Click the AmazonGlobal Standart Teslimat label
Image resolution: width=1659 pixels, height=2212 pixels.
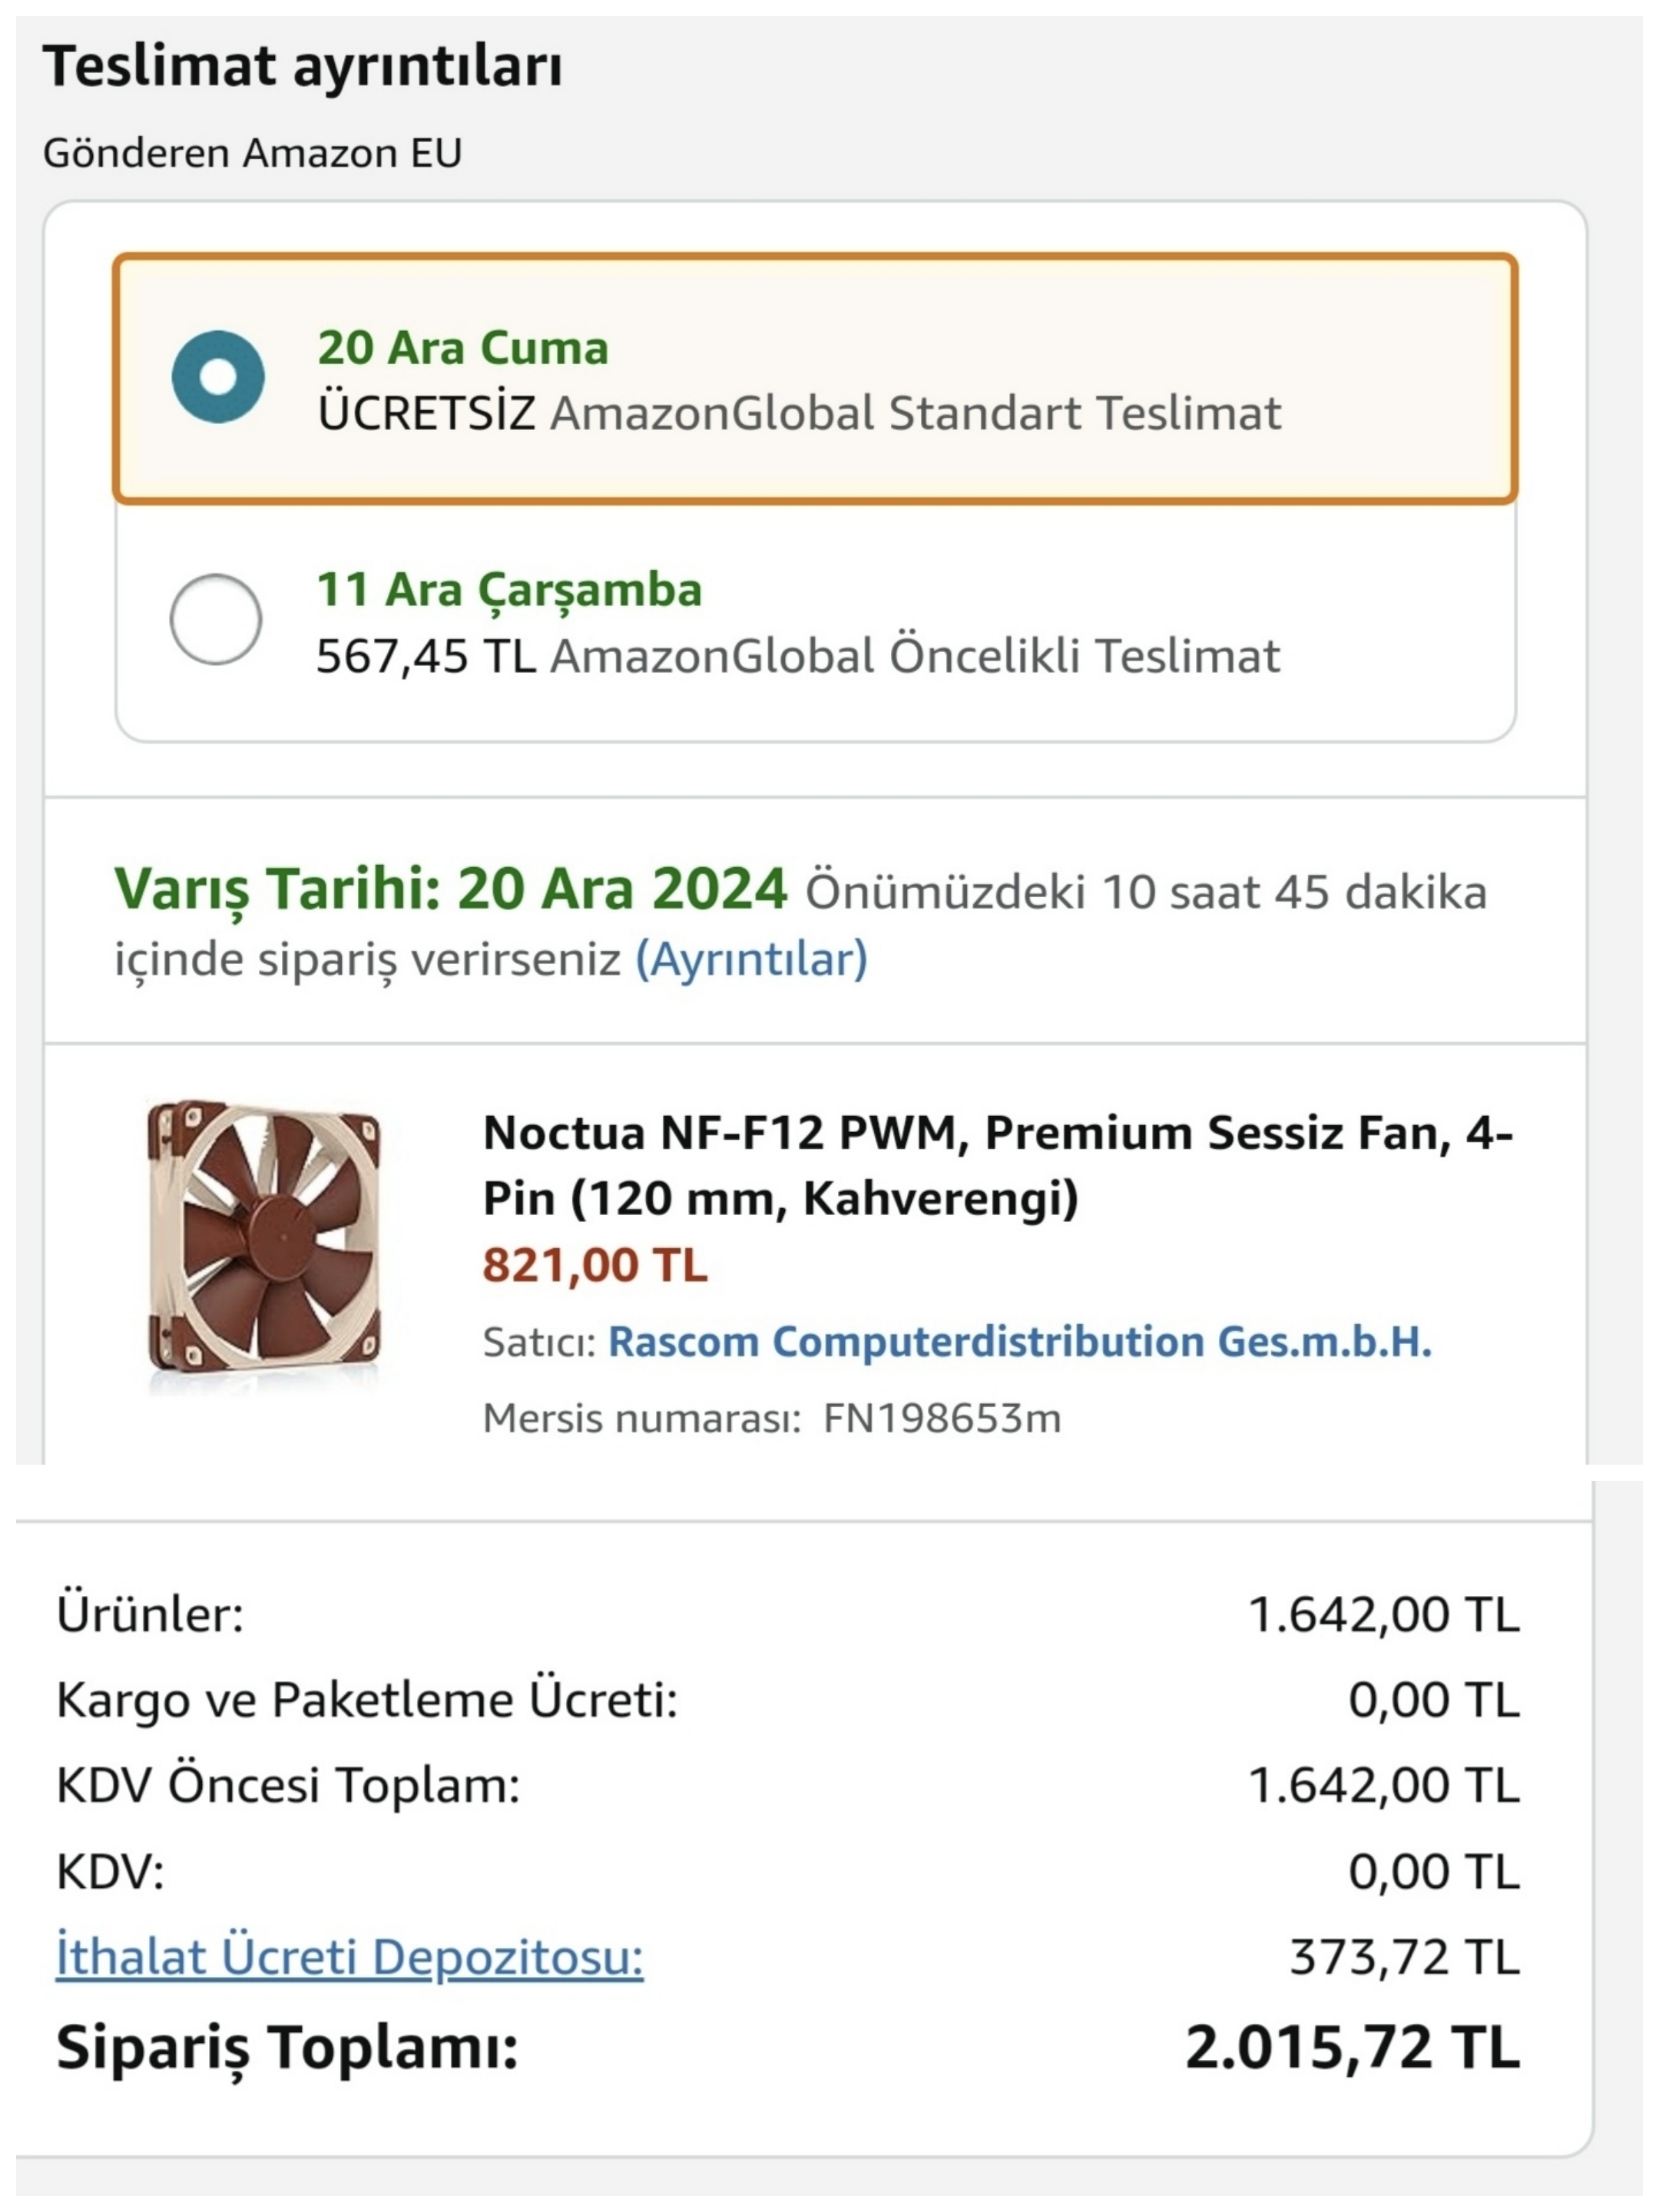[915, 413]
